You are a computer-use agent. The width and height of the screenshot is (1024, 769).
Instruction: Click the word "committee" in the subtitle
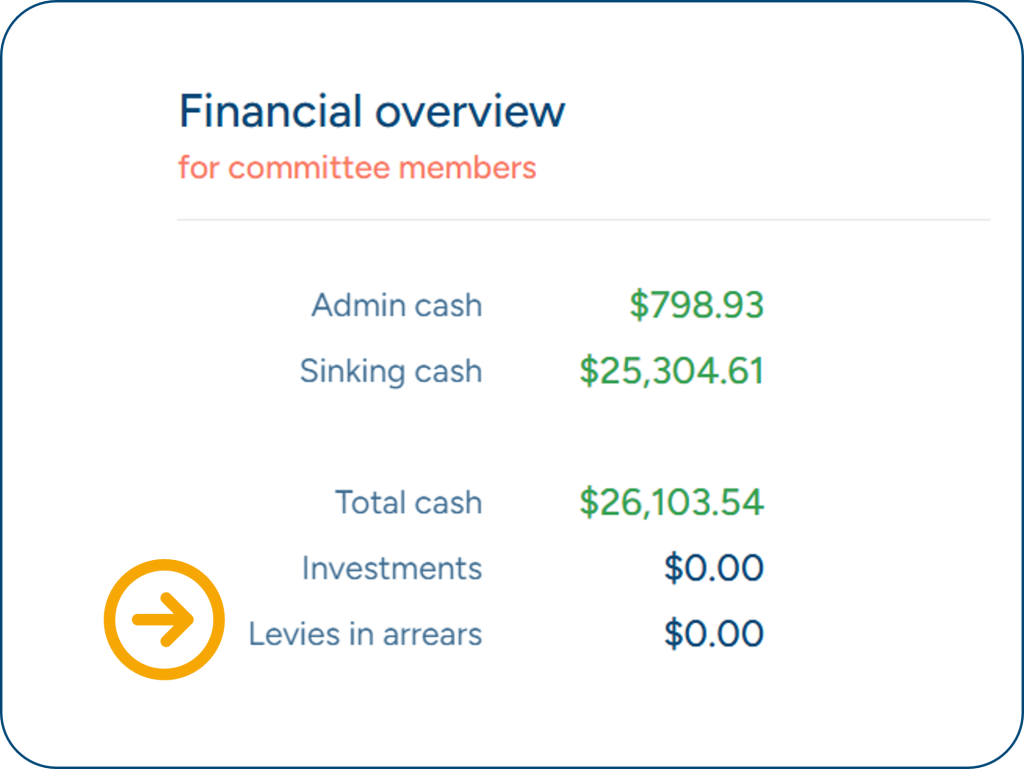[309, 168]
